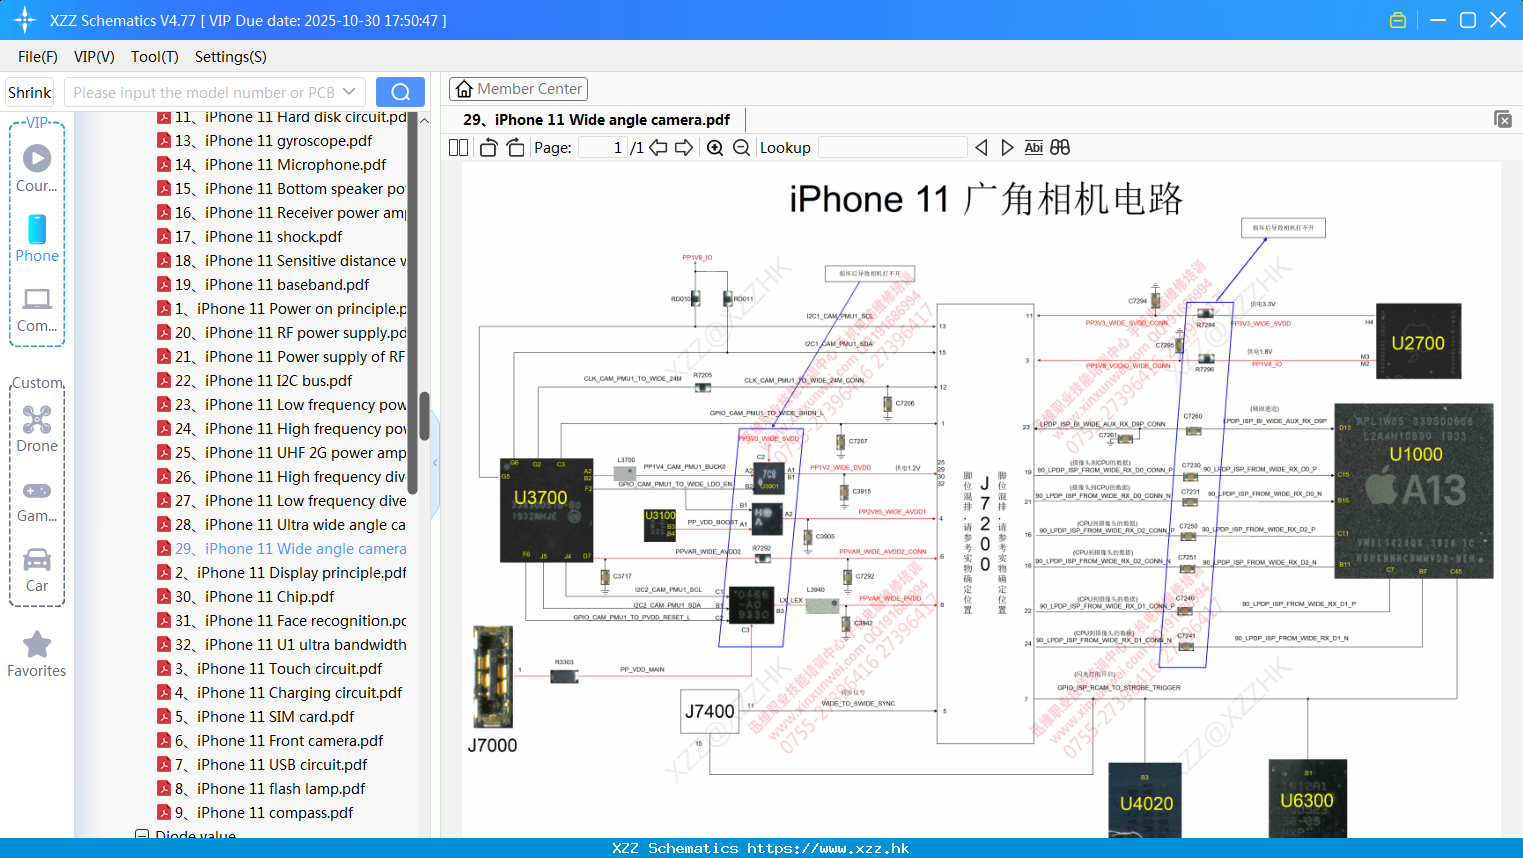Select the iPhone 11 Wide angle camera tab
This screenshot has width=1523, height=858.
point(597,120)
